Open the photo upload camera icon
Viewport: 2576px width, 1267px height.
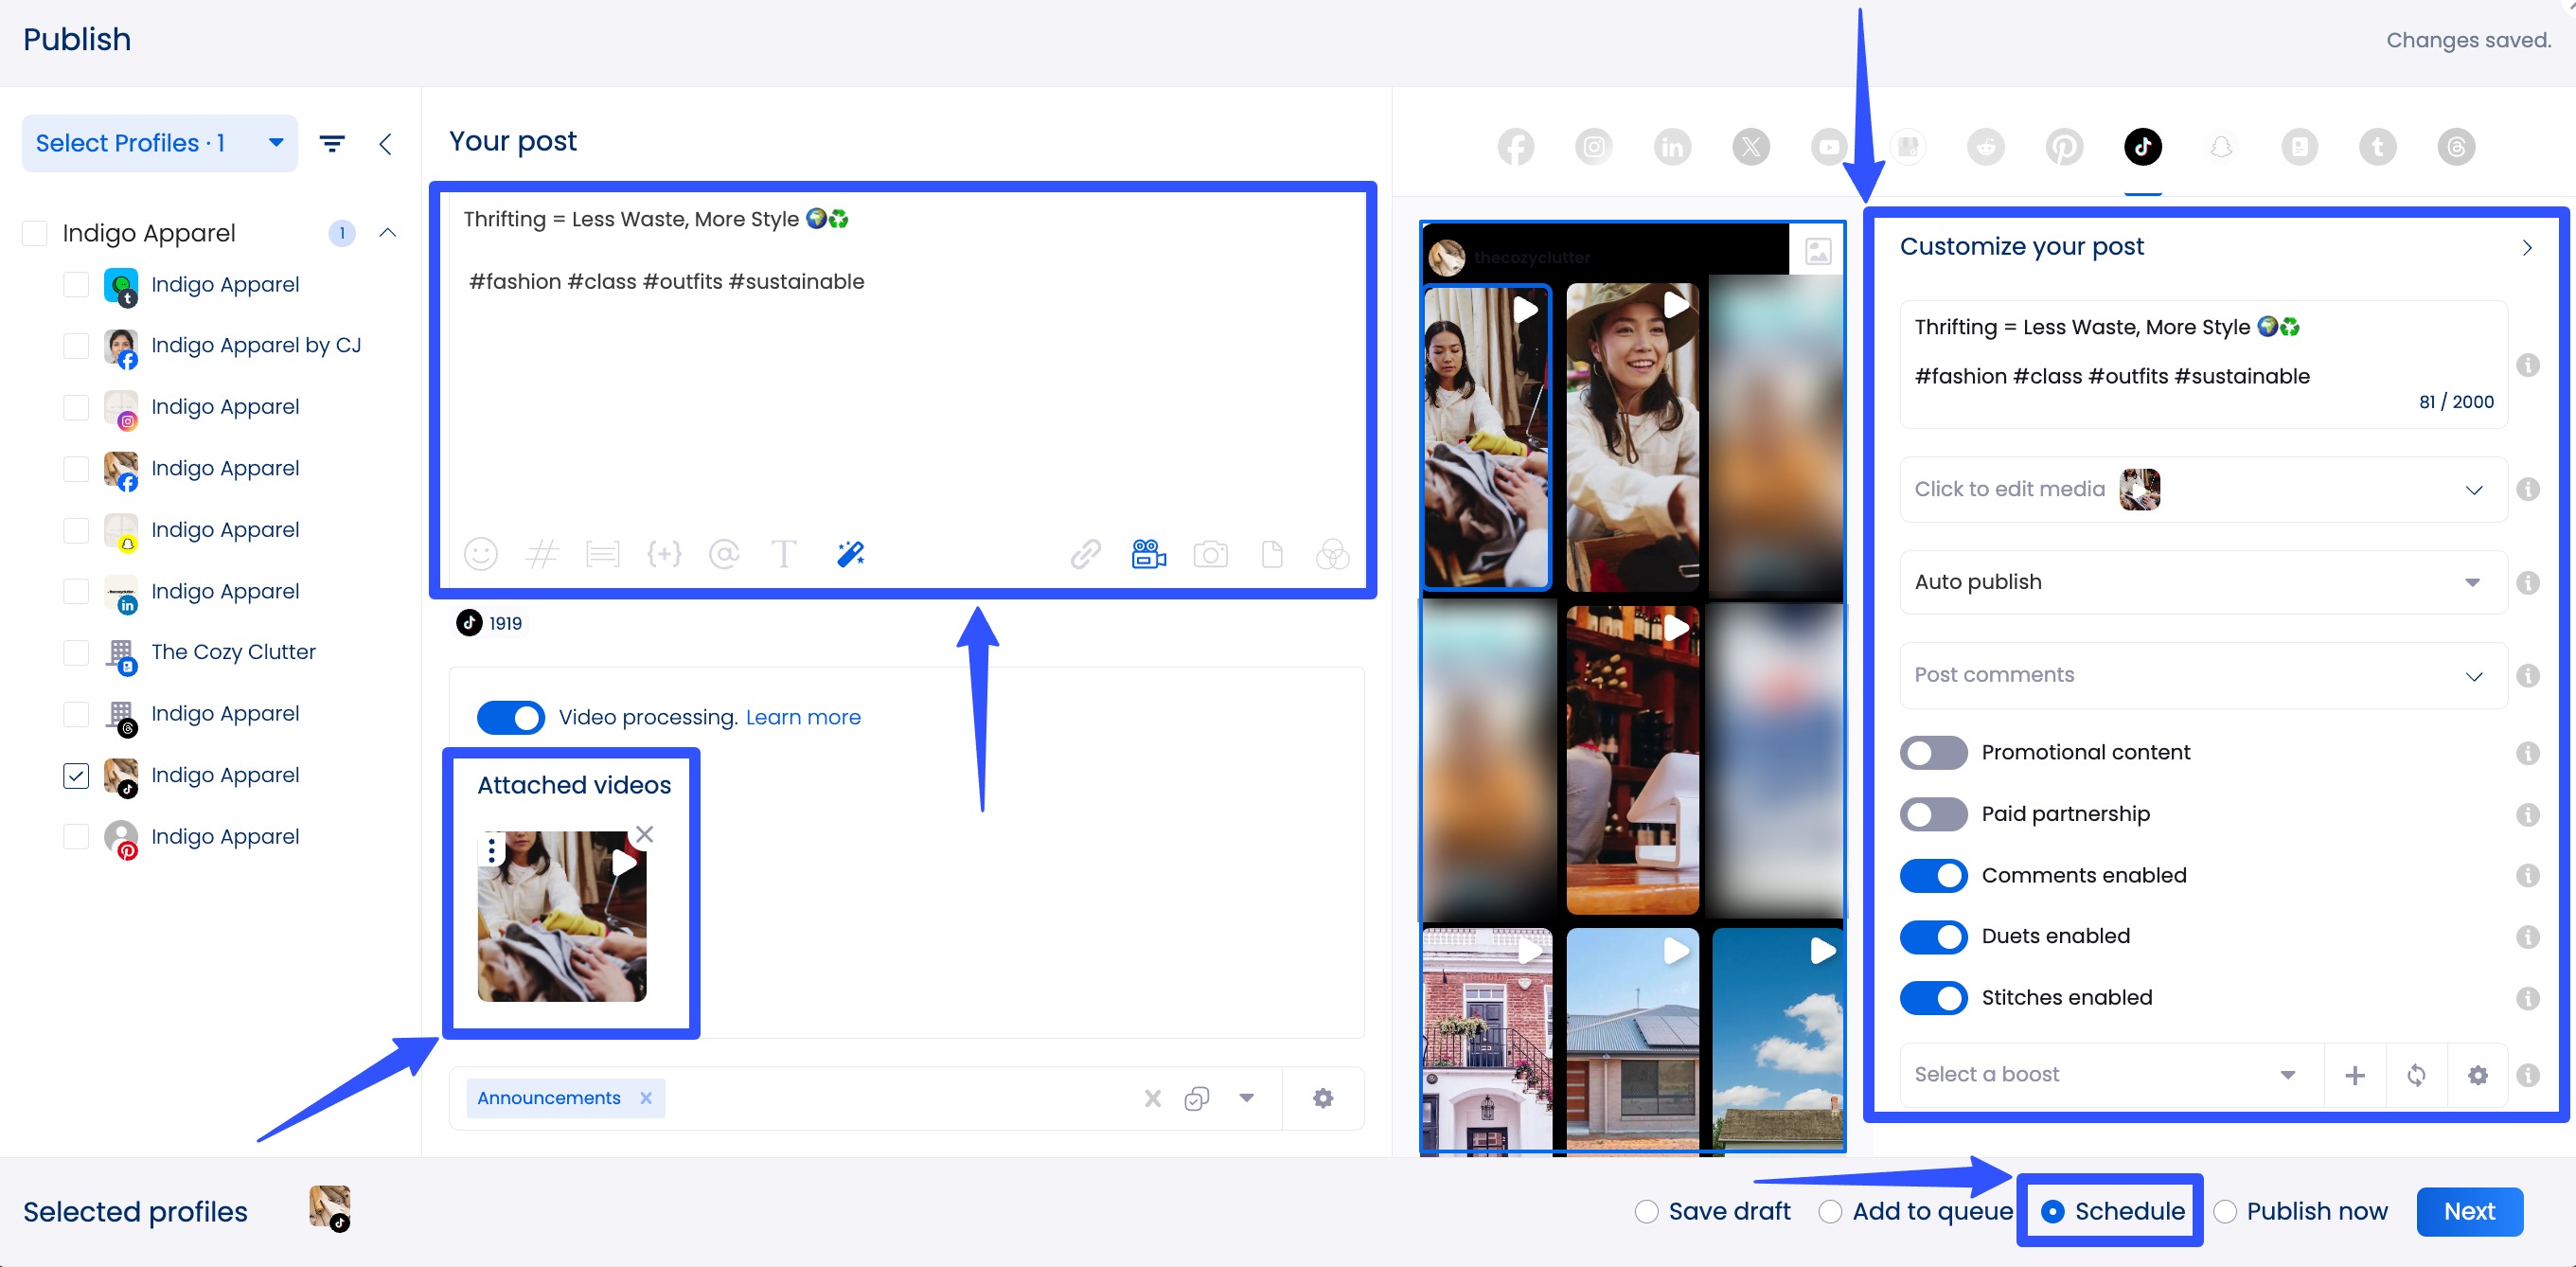1211,554
